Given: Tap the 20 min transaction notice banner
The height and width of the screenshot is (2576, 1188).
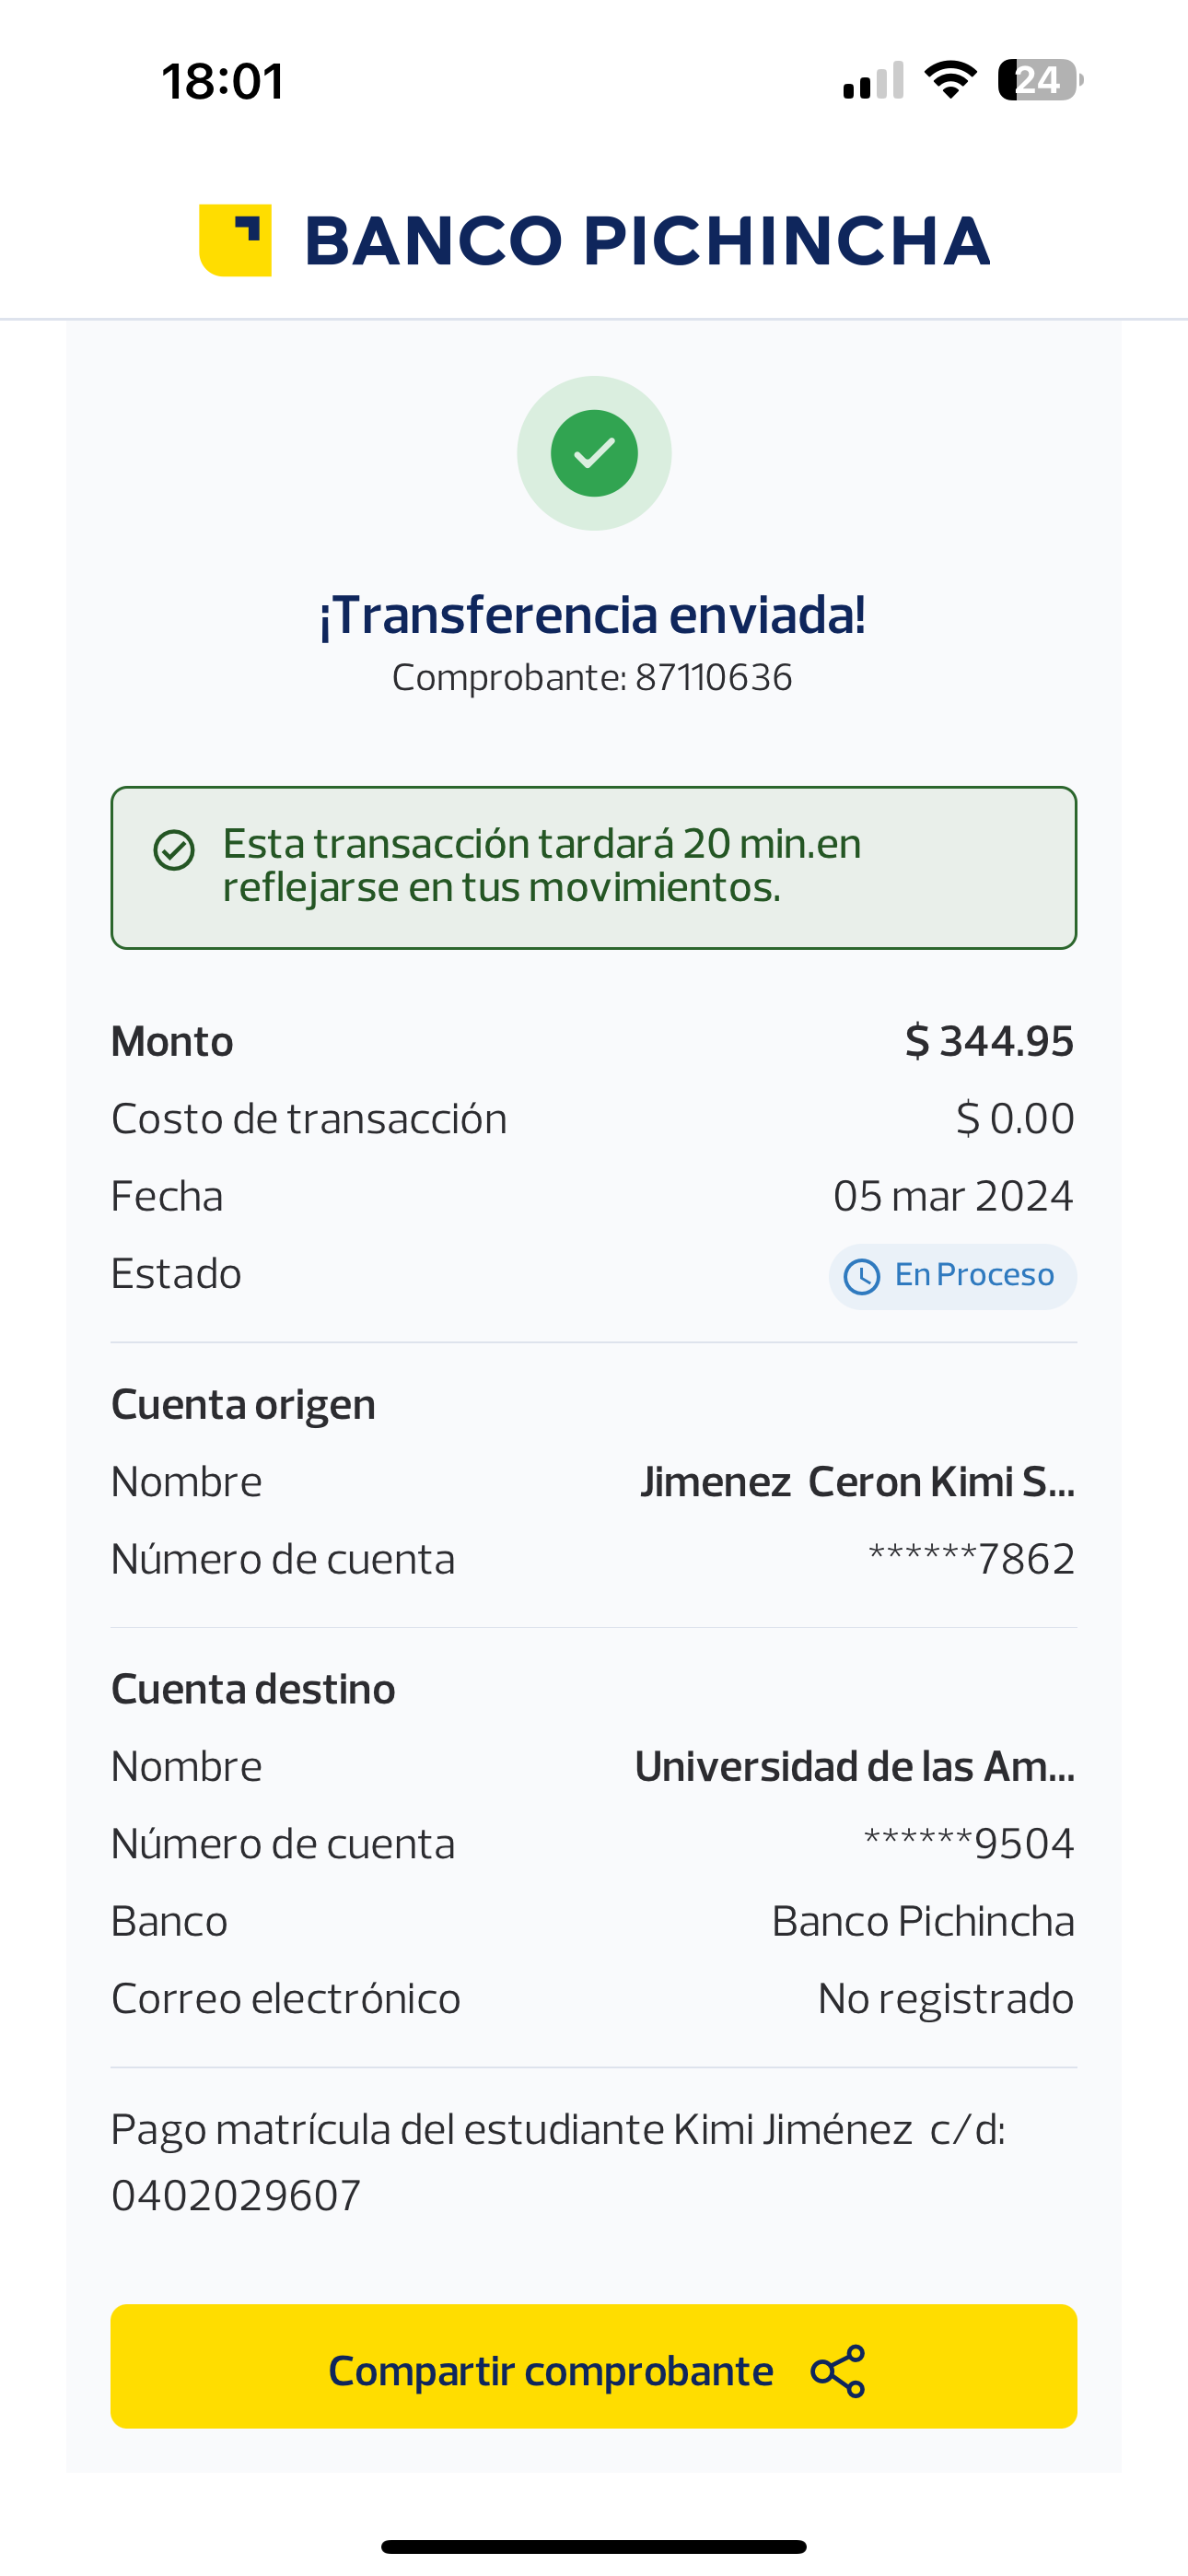Looking at the screenshot, I should pyautogui.click(x=594, y=867).
